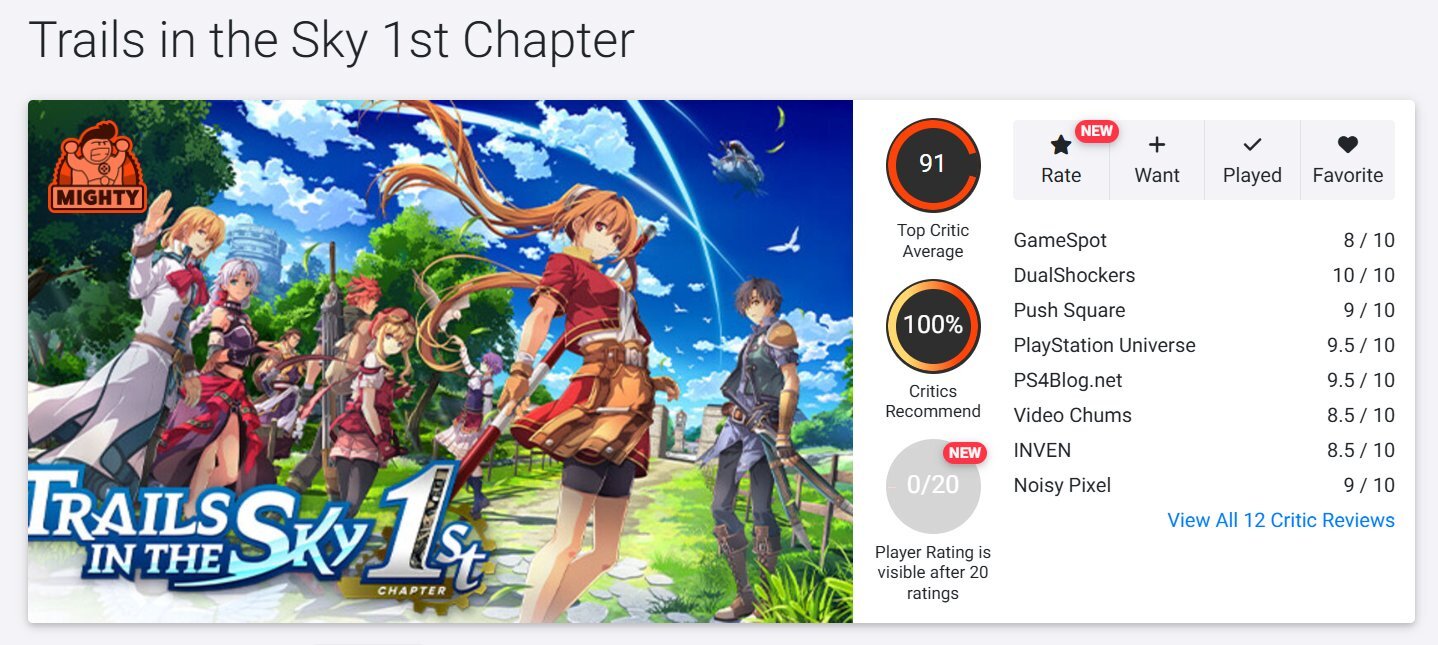This screenshot has height=645, width=1438.
Task: Click the Trails in the Sky 1st Chapter title
Action: click(331, 41)
